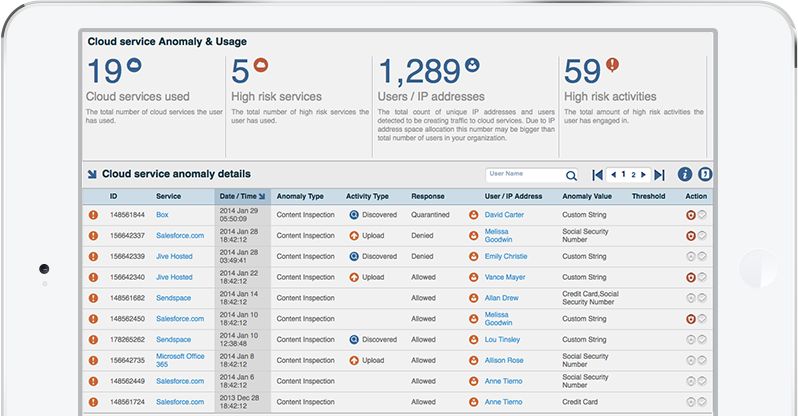Click the red alert icon beside 59
The image size is (798, 416).
tap(612, 65)
